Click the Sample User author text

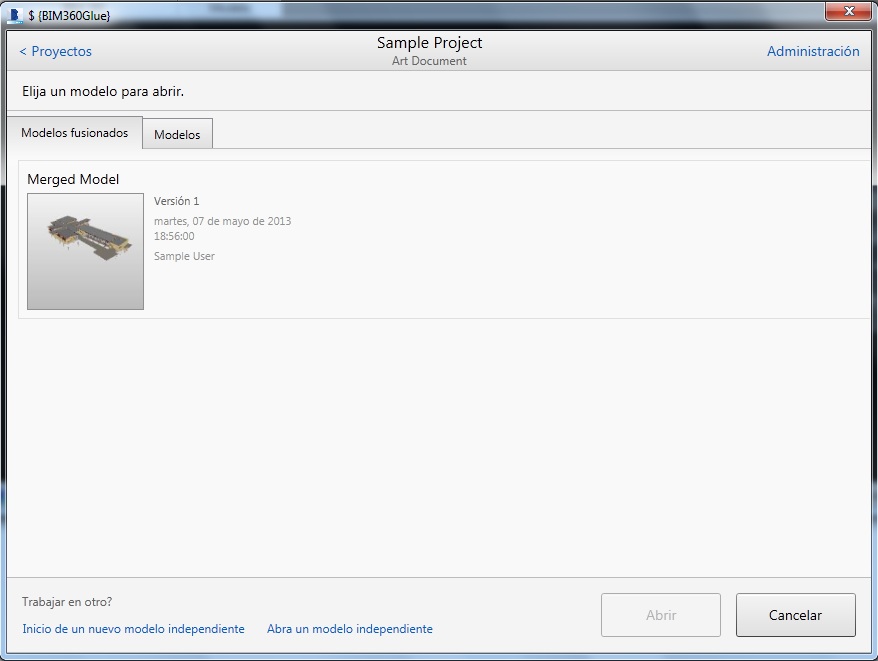point(184,256)
